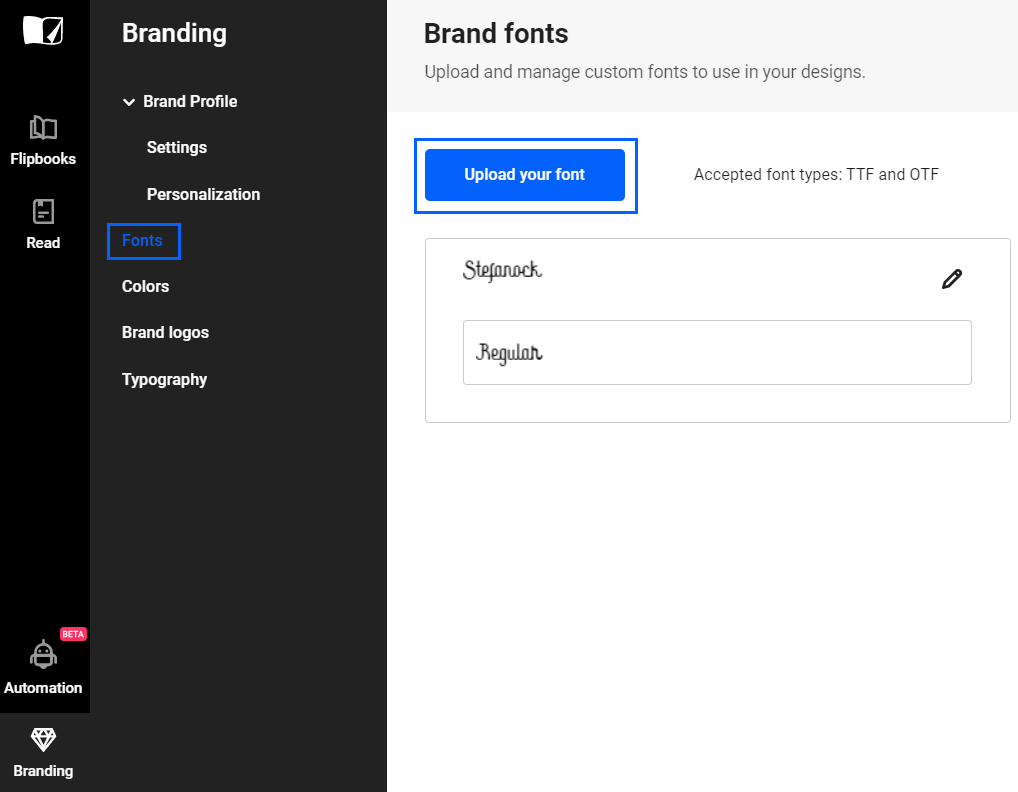Click the Flipsnack logo icon

click(x=43, y=31)
